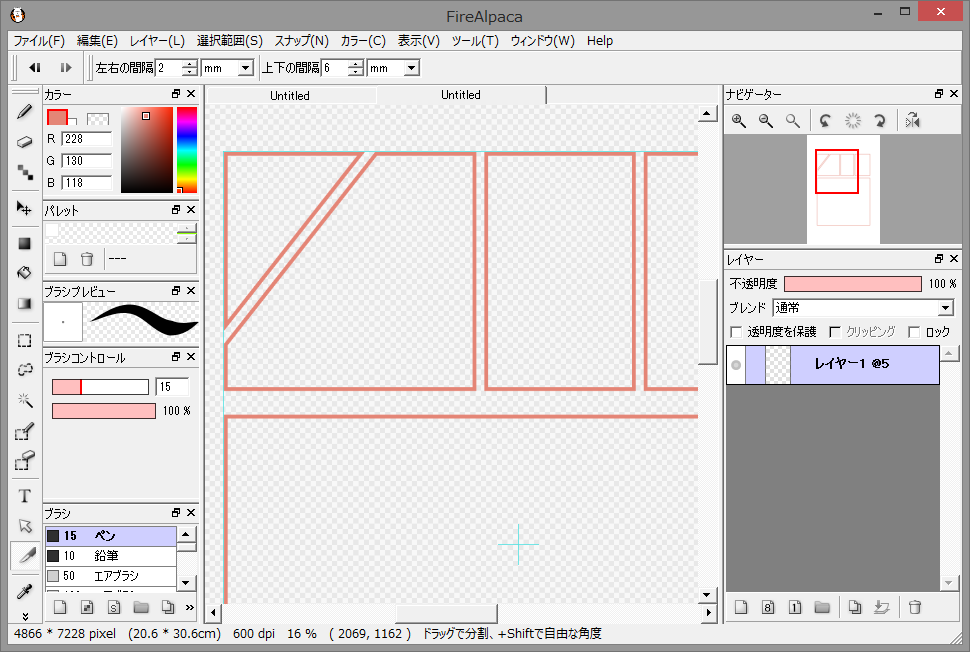Select the Fill shape tool

24,243
